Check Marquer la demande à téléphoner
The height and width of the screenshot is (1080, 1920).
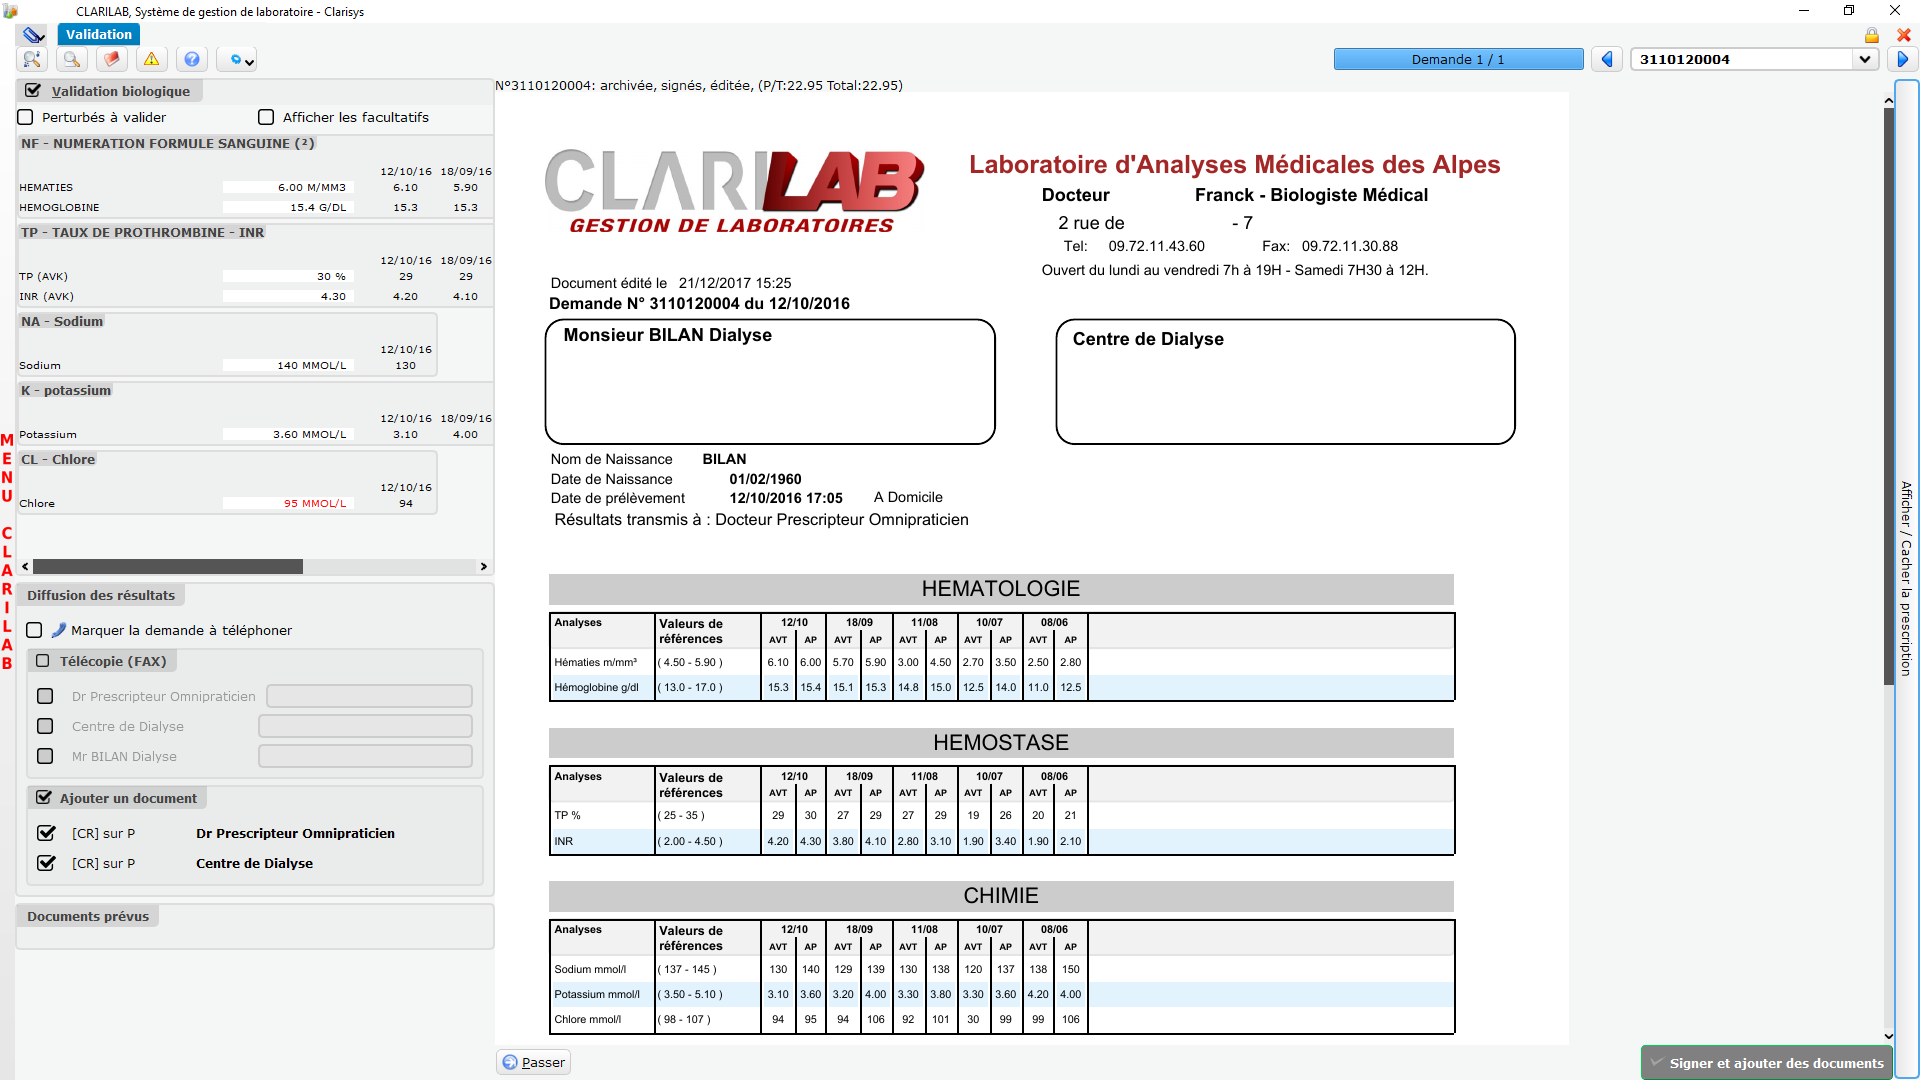34,630
